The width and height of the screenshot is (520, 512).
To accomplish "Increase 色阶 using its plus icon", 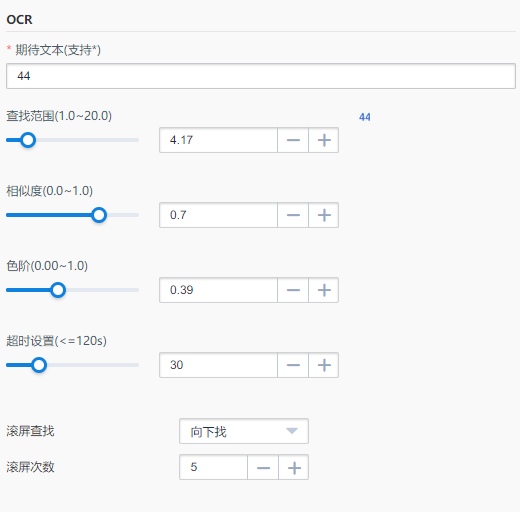I will (x=324, y=290).
